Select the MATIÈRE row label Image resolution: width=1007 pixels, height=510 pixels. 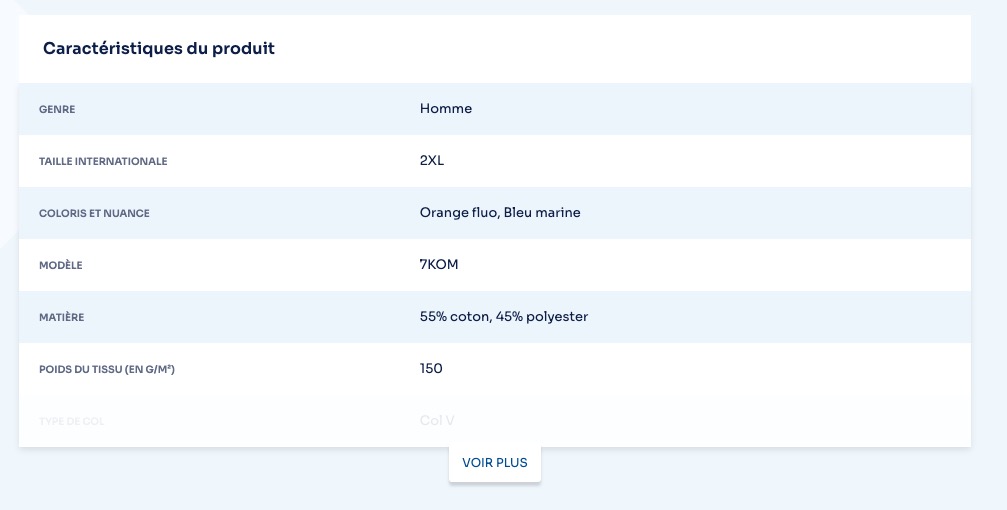[62, 317]
